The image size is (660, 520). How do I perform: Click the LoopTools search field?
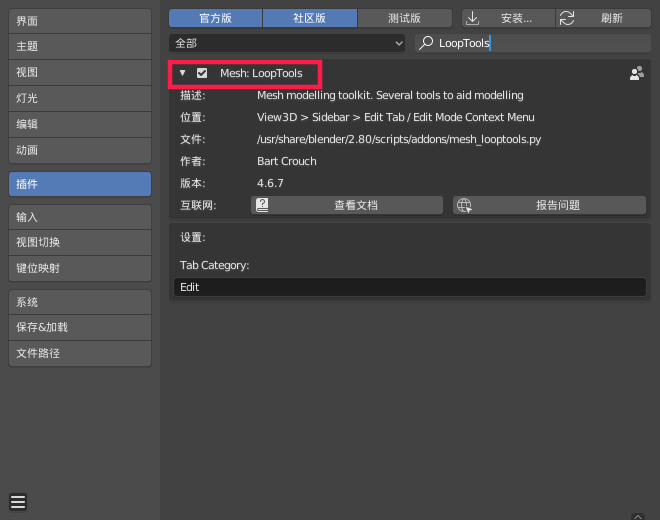pos(533,43)
